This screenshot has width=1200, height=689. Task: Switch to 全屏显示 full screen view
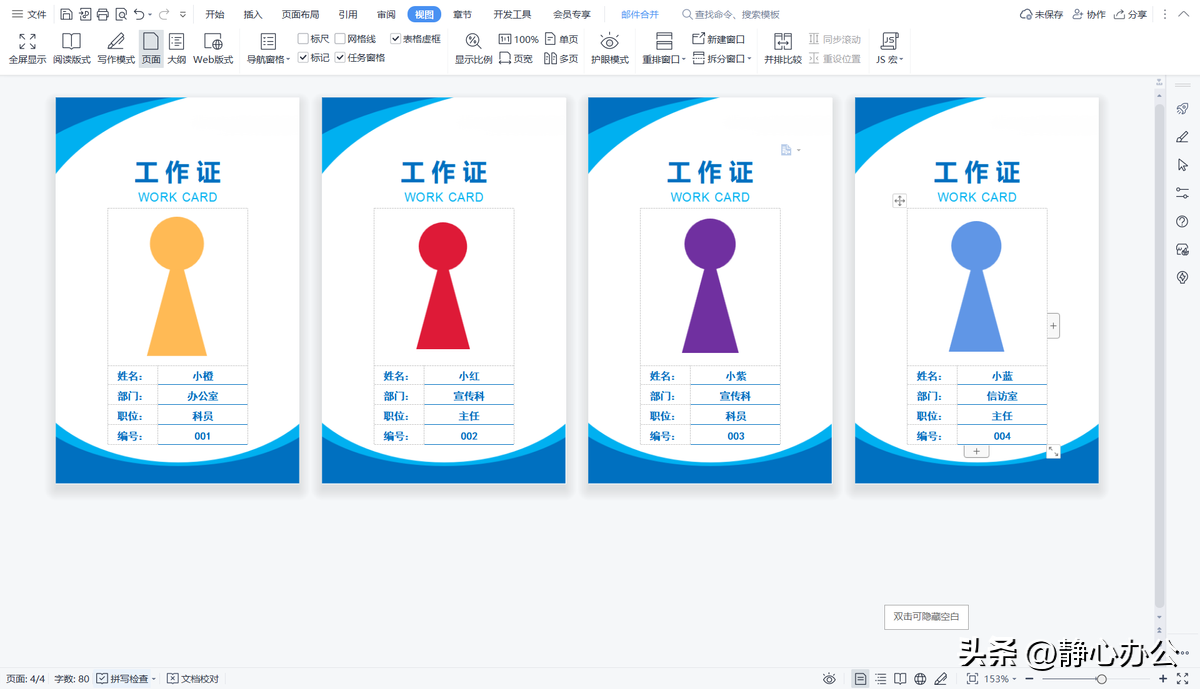point(27,49)
